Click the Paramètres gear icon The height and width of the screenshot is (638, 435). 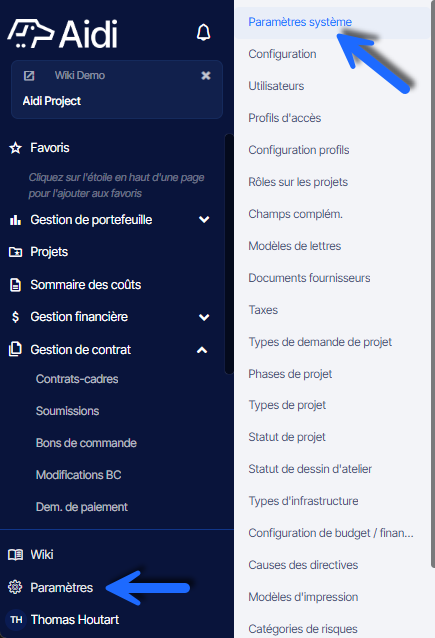tap(15, 587)
